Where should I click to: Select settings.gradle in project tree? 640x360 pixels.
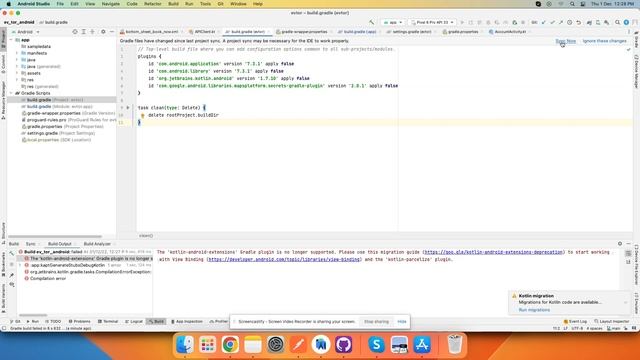point(58,133)
